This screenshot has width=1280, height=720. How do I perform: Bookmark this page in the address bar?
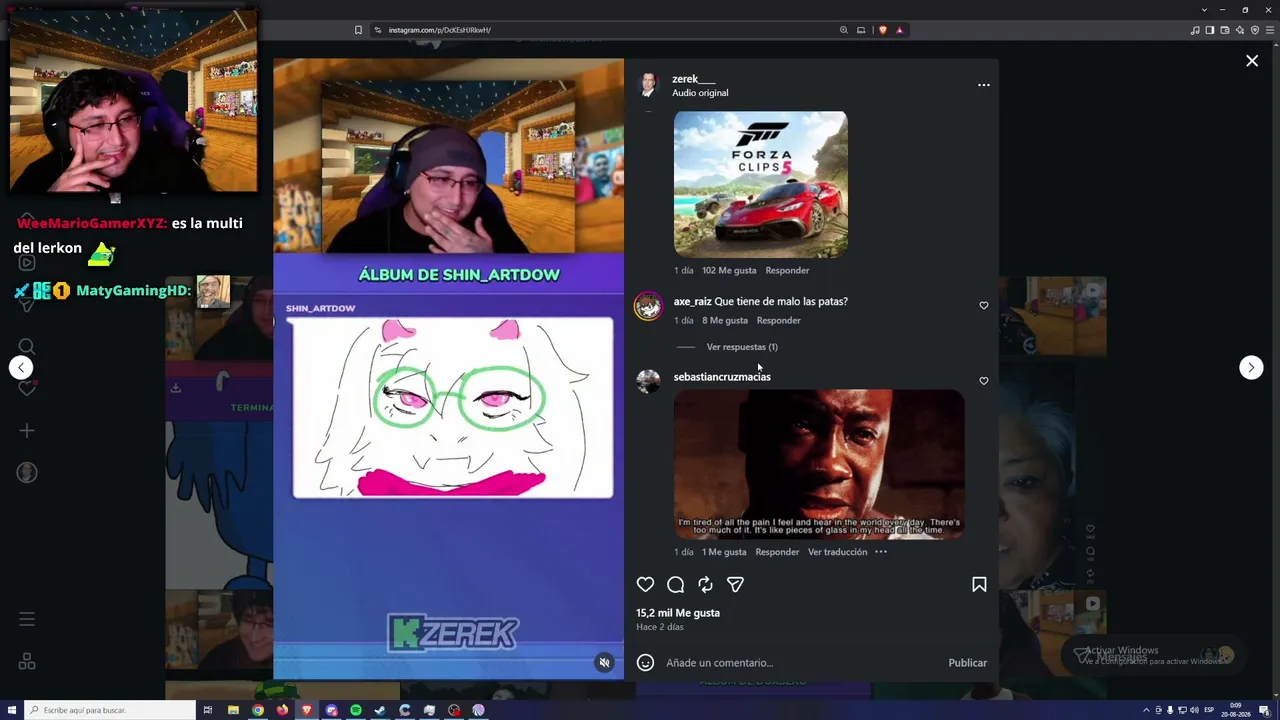(x=358, y=30)
